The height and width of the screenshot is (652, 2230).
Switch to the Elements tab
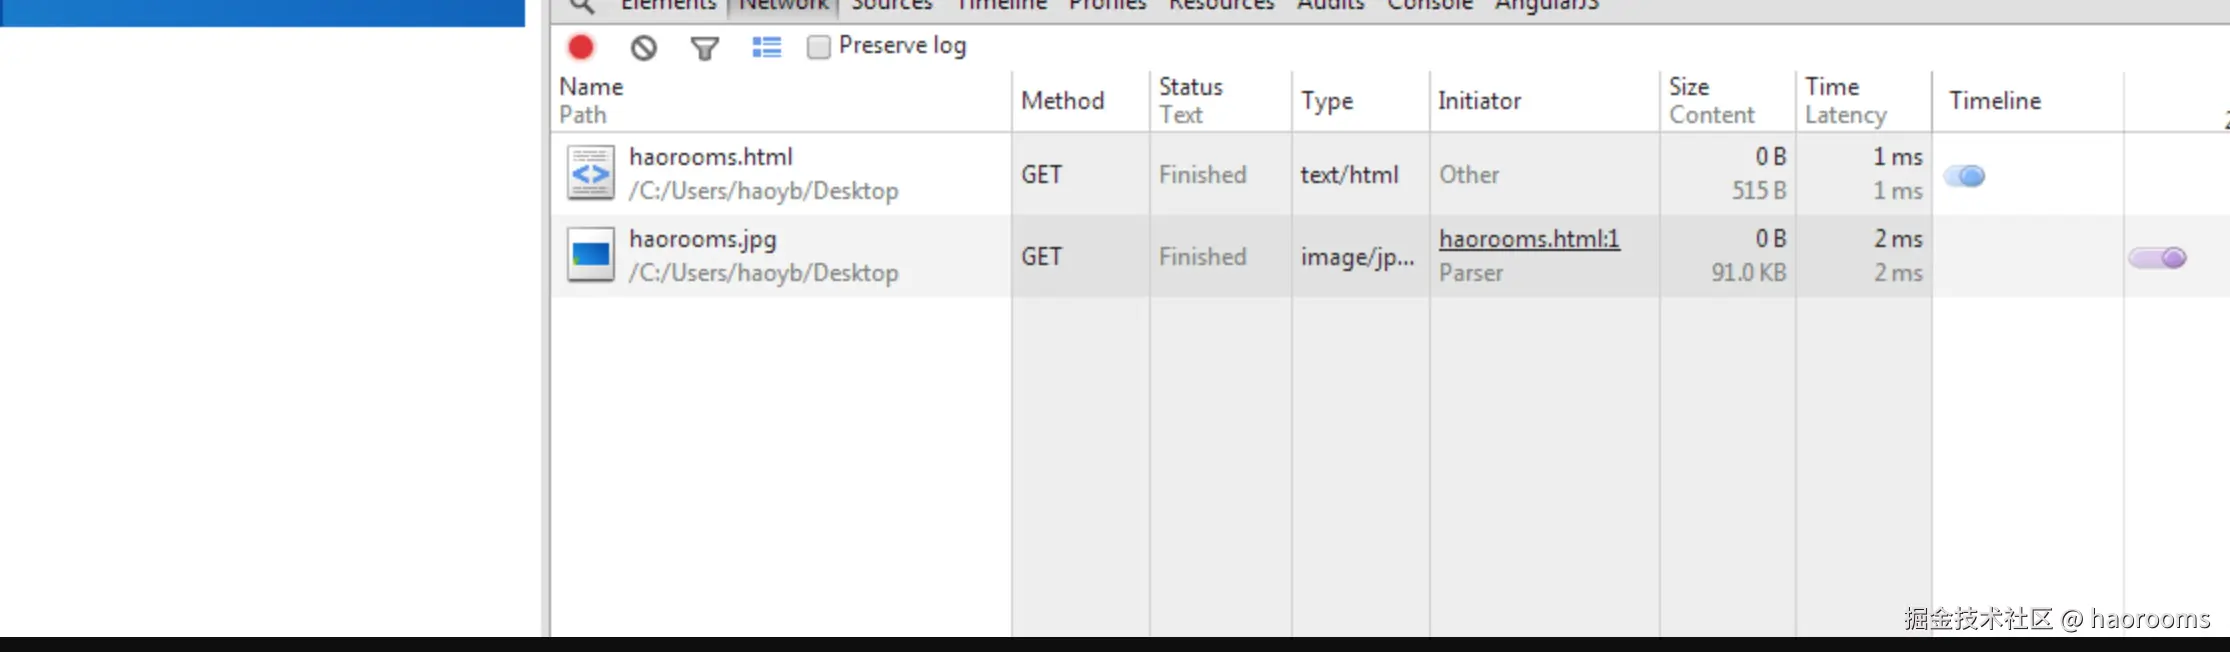[668, 5]
